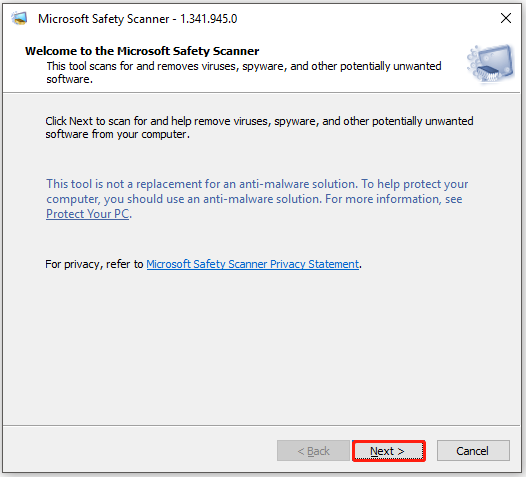
Task: Click the header subtitle about removing viruses
Action: [x=244, y=72]
